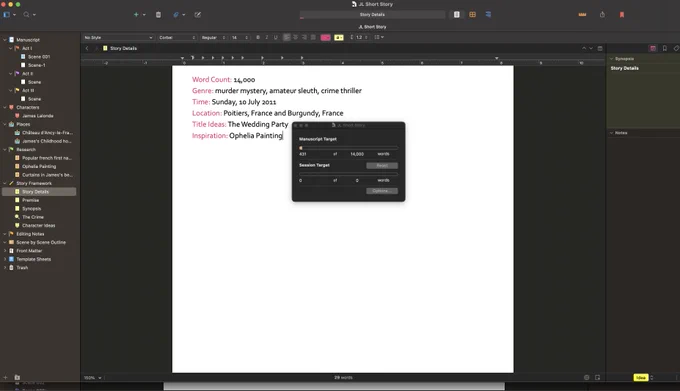Collapse the Synopsis section in inspector
Viewport: 680px width, 391px height.
point(611,59)
